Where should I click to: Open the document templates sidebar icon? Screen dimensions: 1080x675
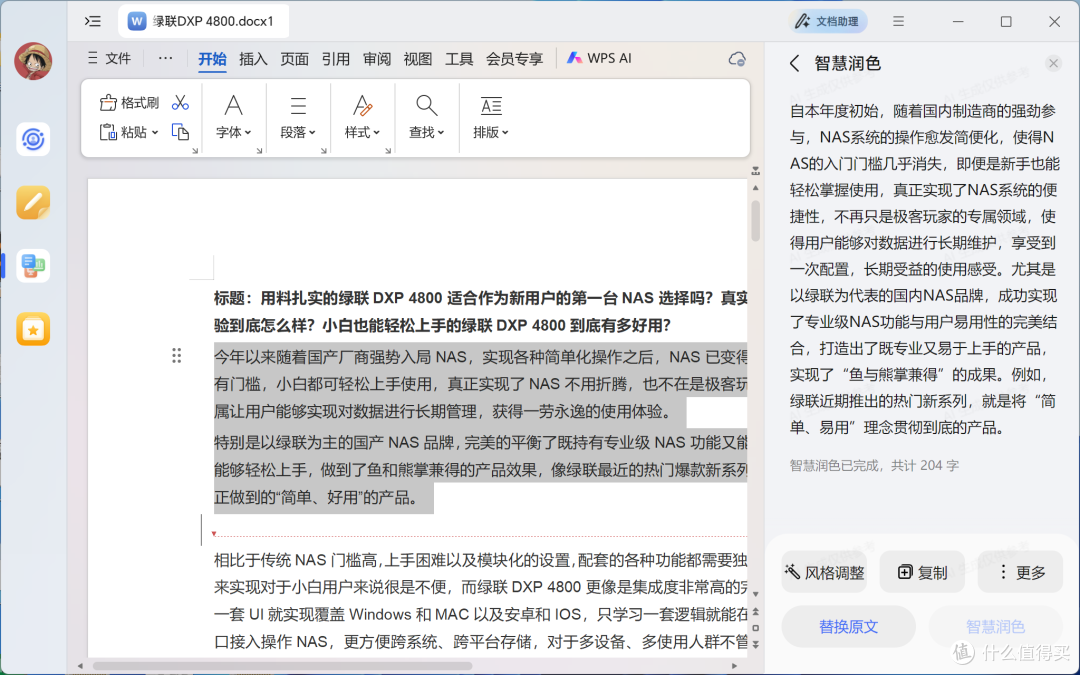[x=33, y=266]
